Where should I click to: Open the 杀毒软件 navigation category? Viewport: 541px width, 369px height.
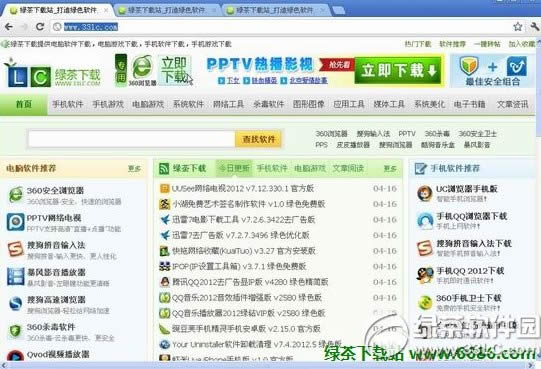tap(269, 104)
